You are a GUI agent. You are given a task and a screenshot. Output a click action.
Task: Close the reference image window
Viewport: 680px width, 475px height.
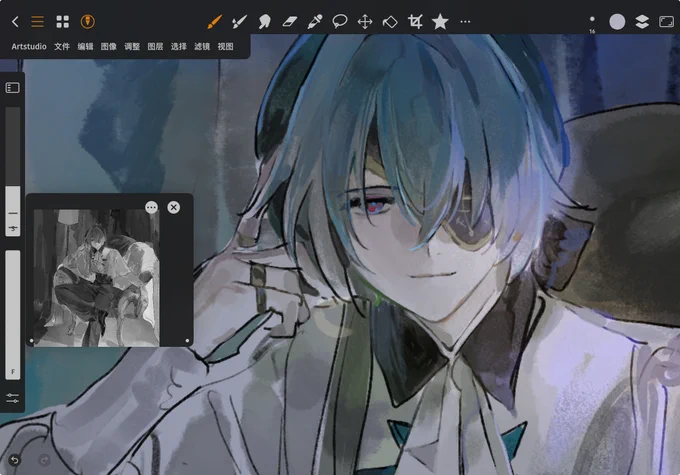click(173, 207)
